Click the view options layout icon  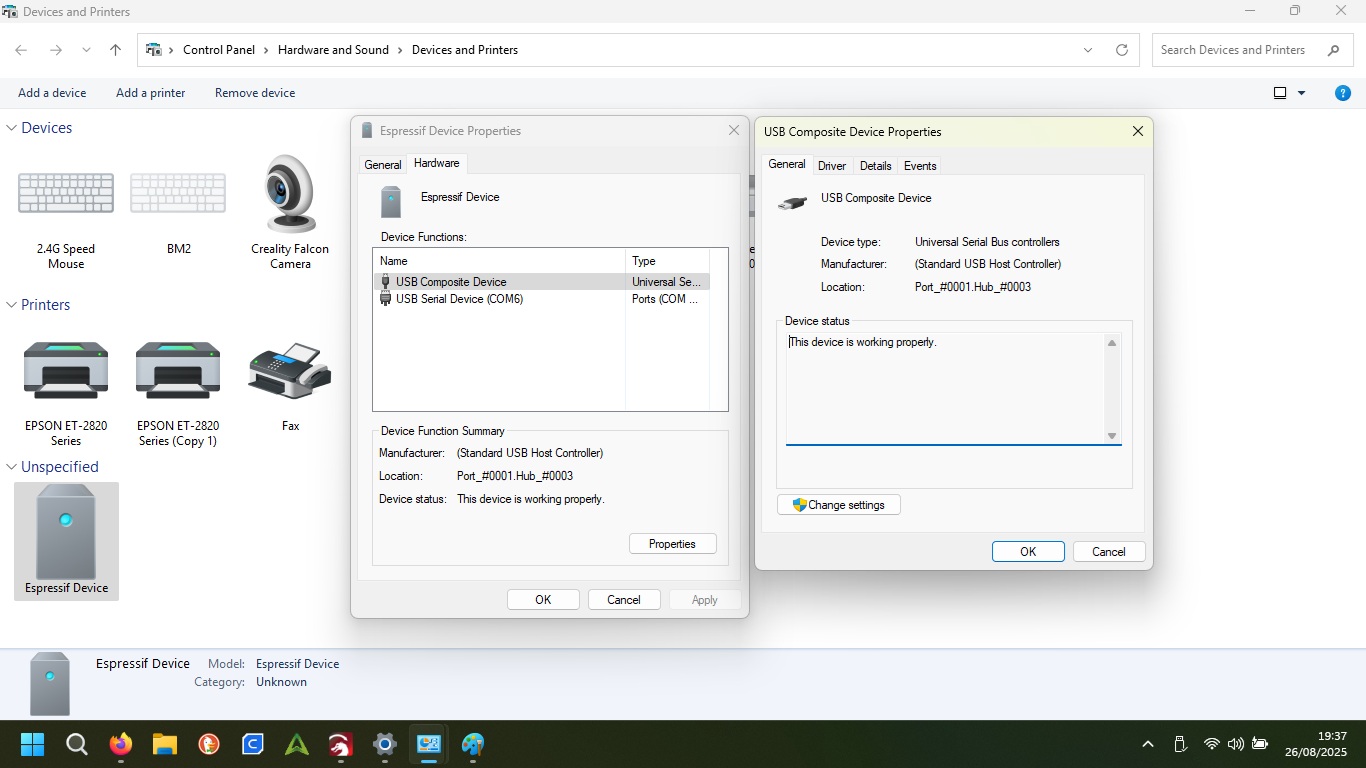tap(1279, 93)
